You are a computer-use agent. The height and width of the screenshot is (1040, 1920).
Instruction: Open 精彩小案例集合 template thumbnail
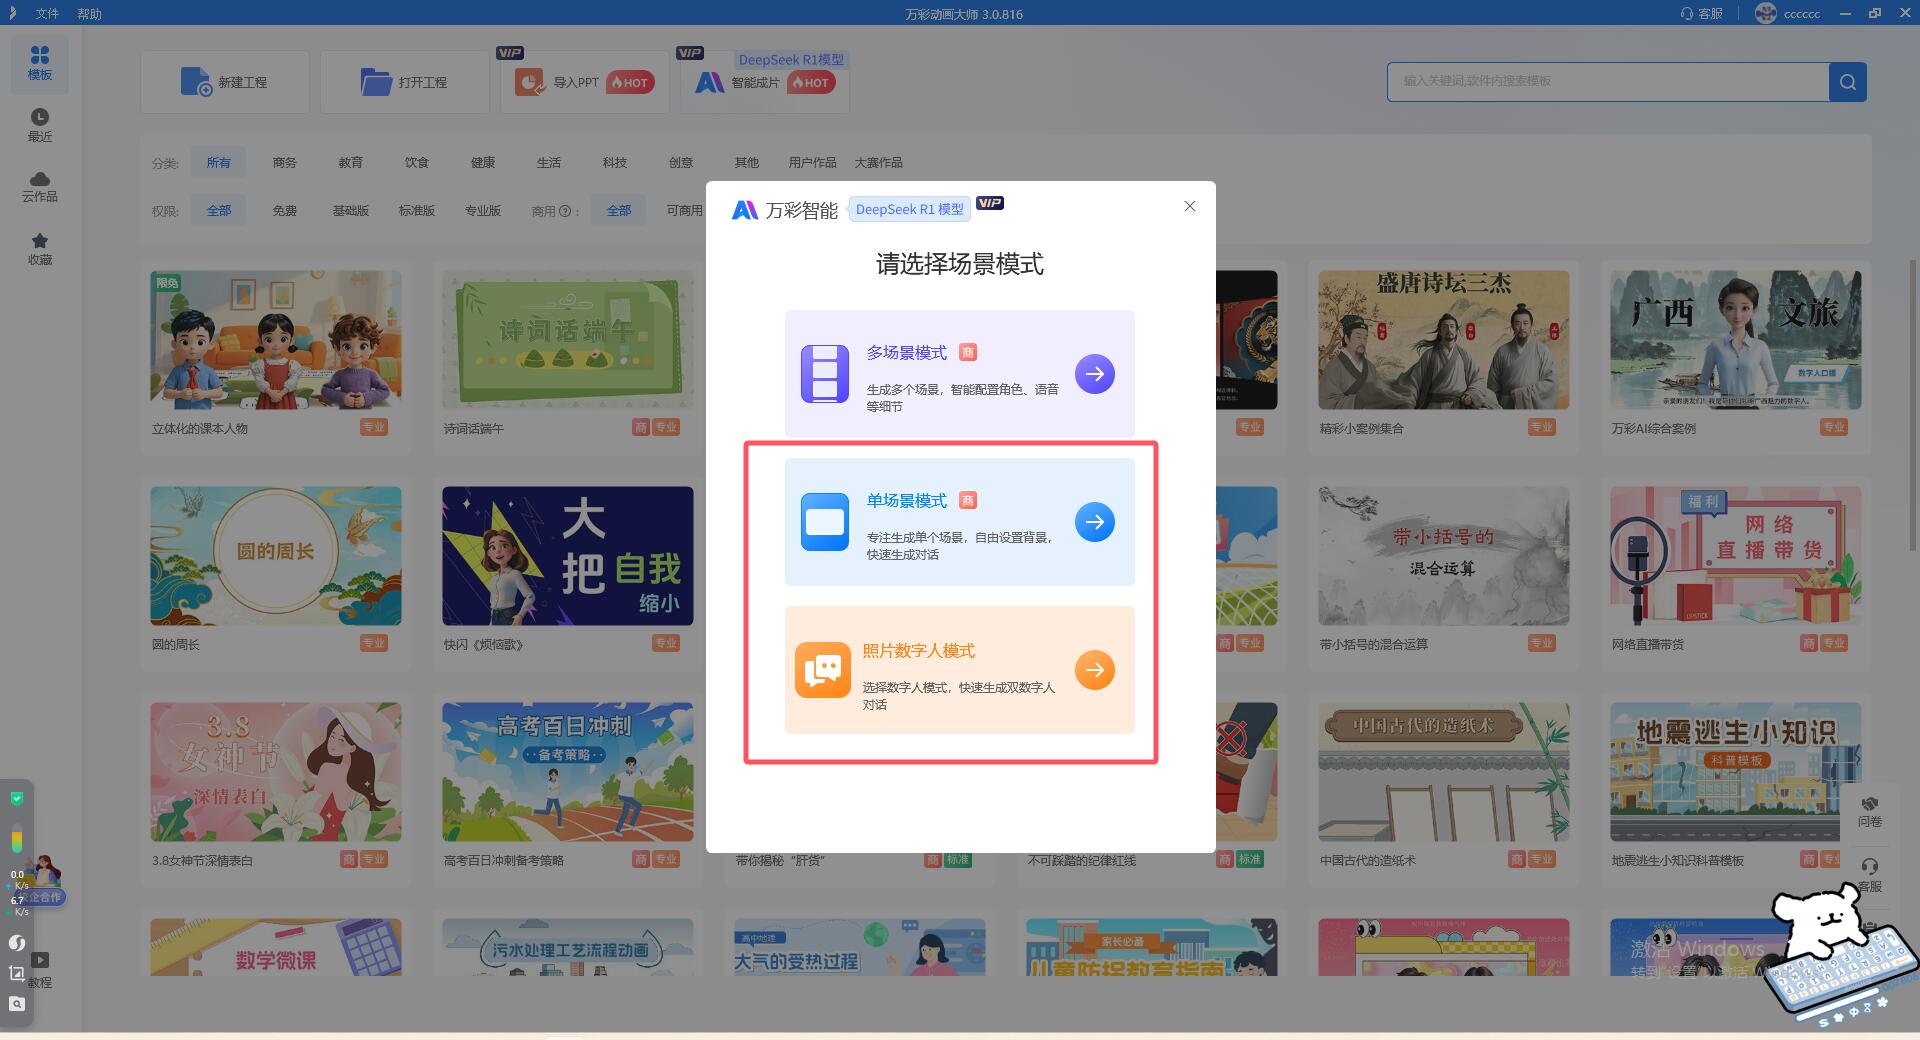click(x=1444, y=340)
